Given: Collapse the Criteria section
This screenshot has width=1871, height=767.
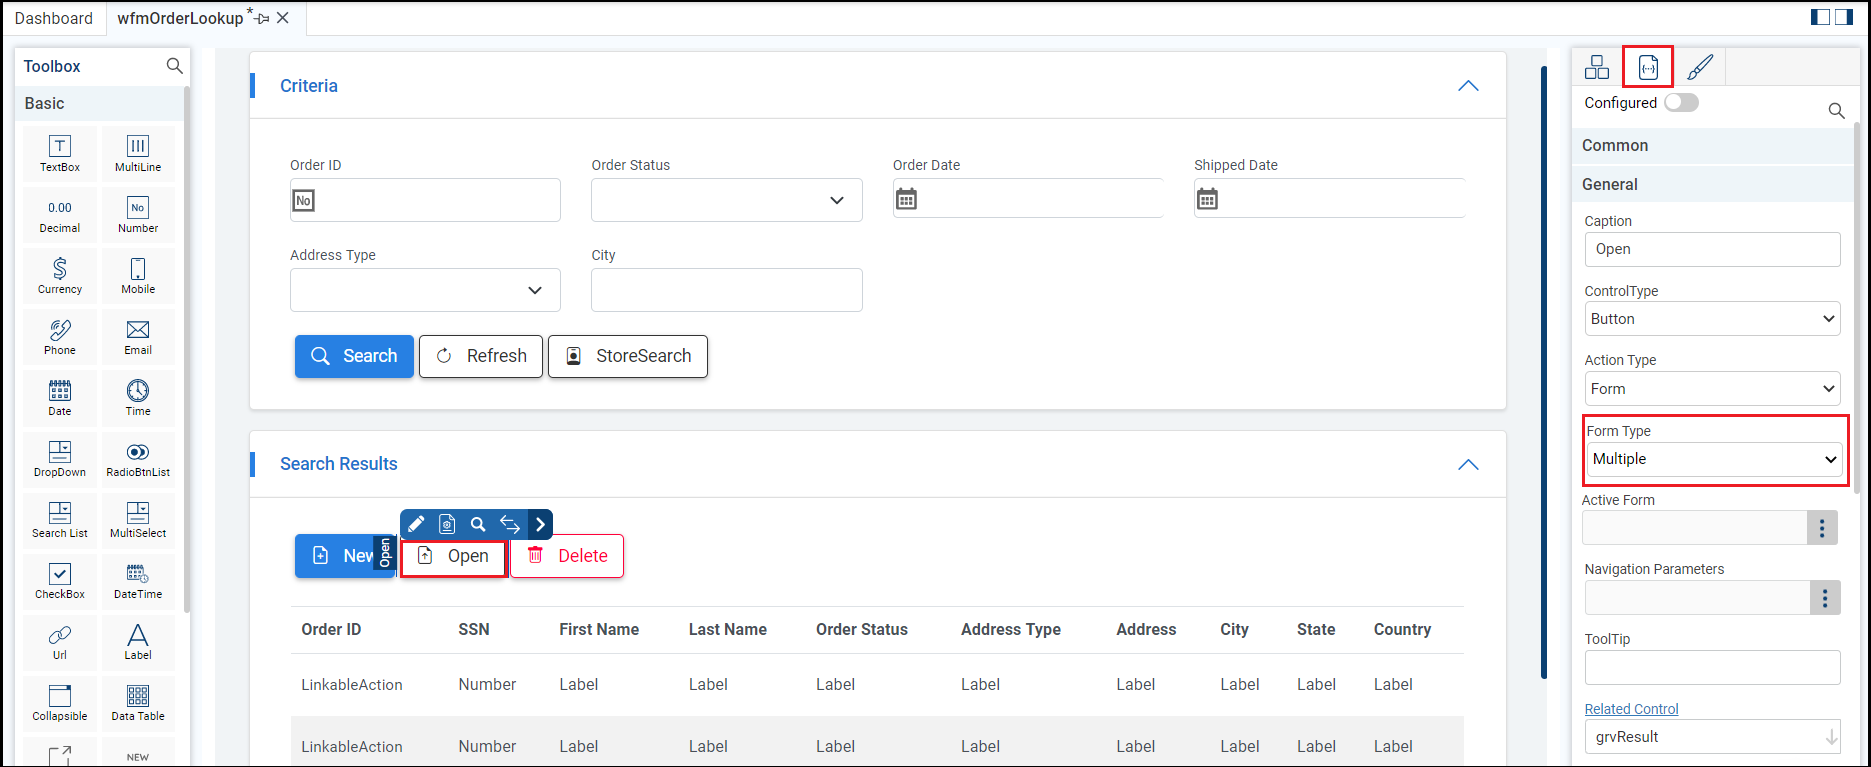Looking at the screenshot, I should point(1467,86).
